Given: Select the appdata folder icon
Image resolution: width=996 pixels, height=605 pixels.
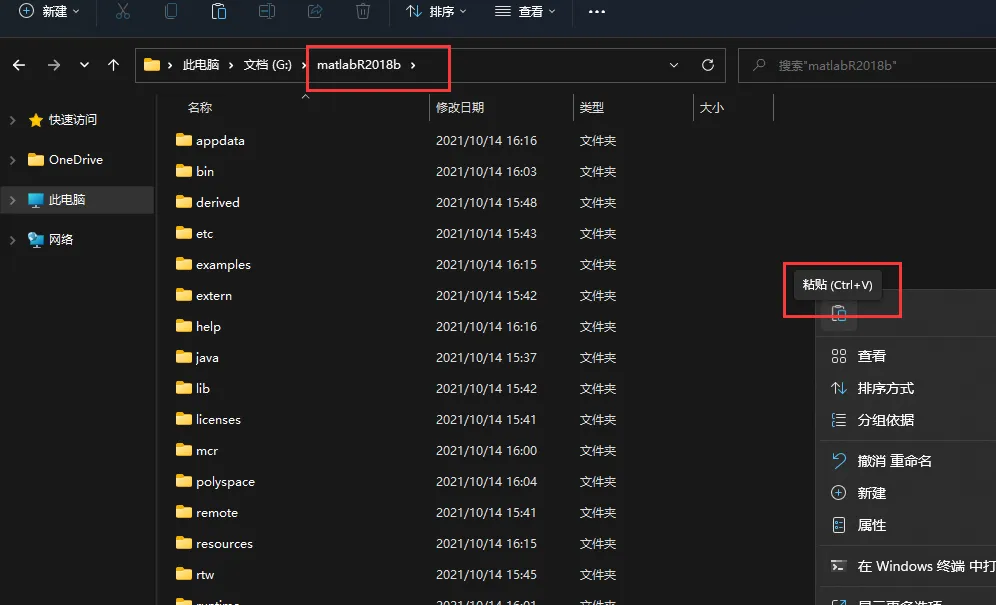Looking at the screenshot, I should pos(184,140).
